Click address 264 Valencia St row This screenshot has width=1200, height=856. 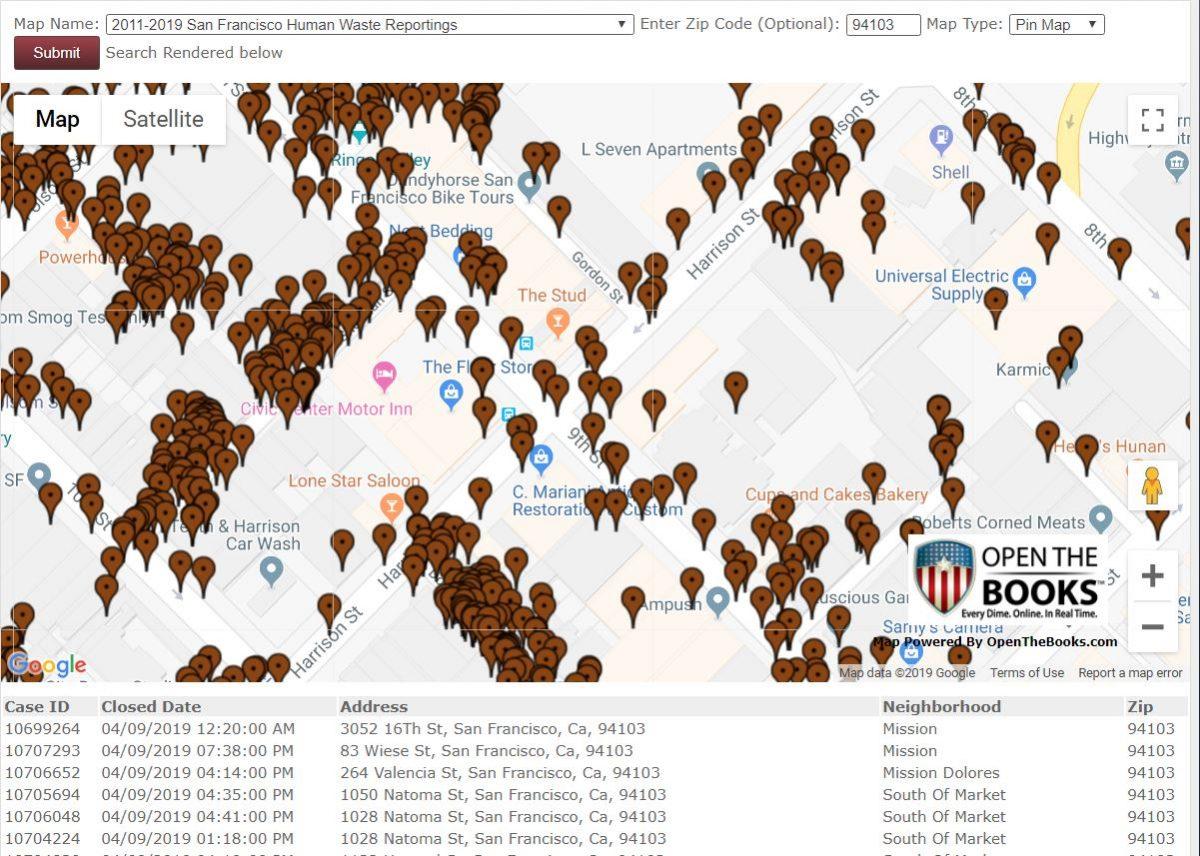pos(500,773)
